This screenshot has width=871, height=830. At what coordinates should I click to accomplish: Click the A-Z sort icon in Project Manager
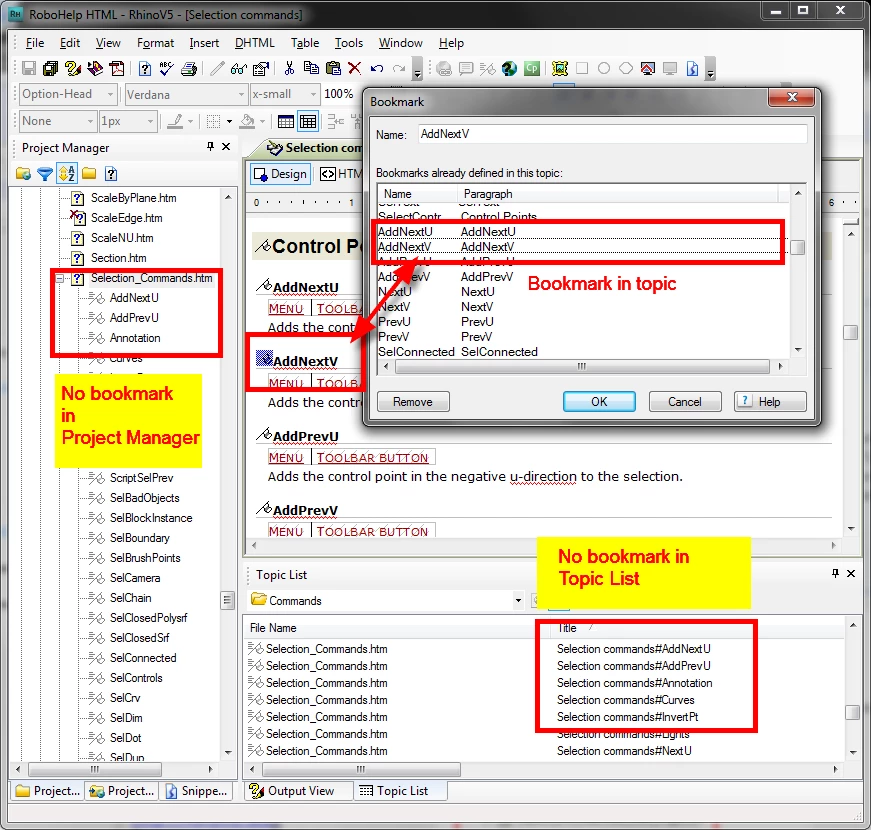[x=67, y=174]
